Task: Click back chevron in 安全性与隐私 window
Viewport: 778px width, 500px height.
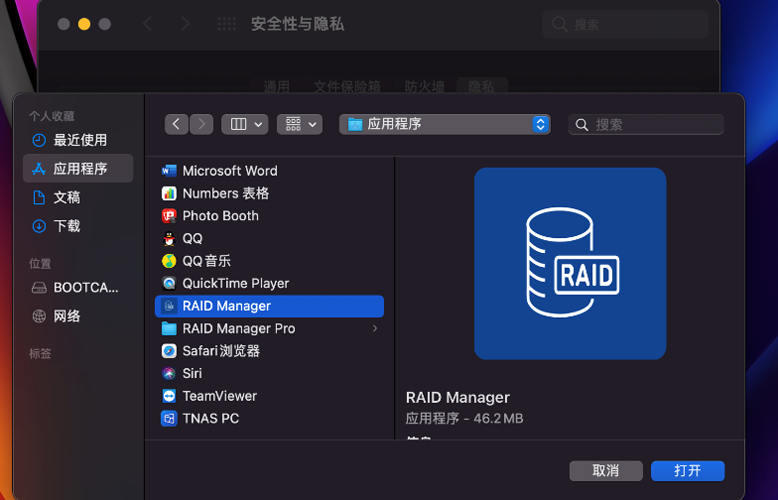Action: [147, 24]
